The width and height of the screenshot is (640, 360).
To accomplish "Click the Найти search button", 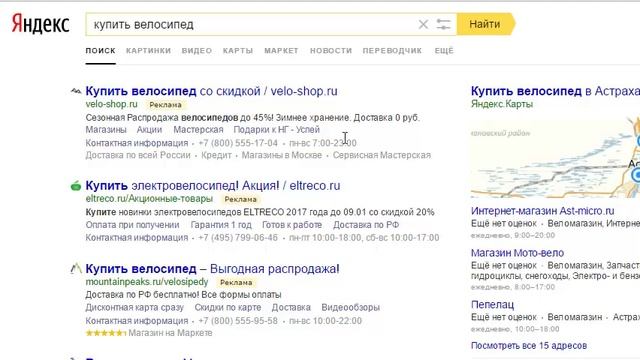I will (486, 24).
